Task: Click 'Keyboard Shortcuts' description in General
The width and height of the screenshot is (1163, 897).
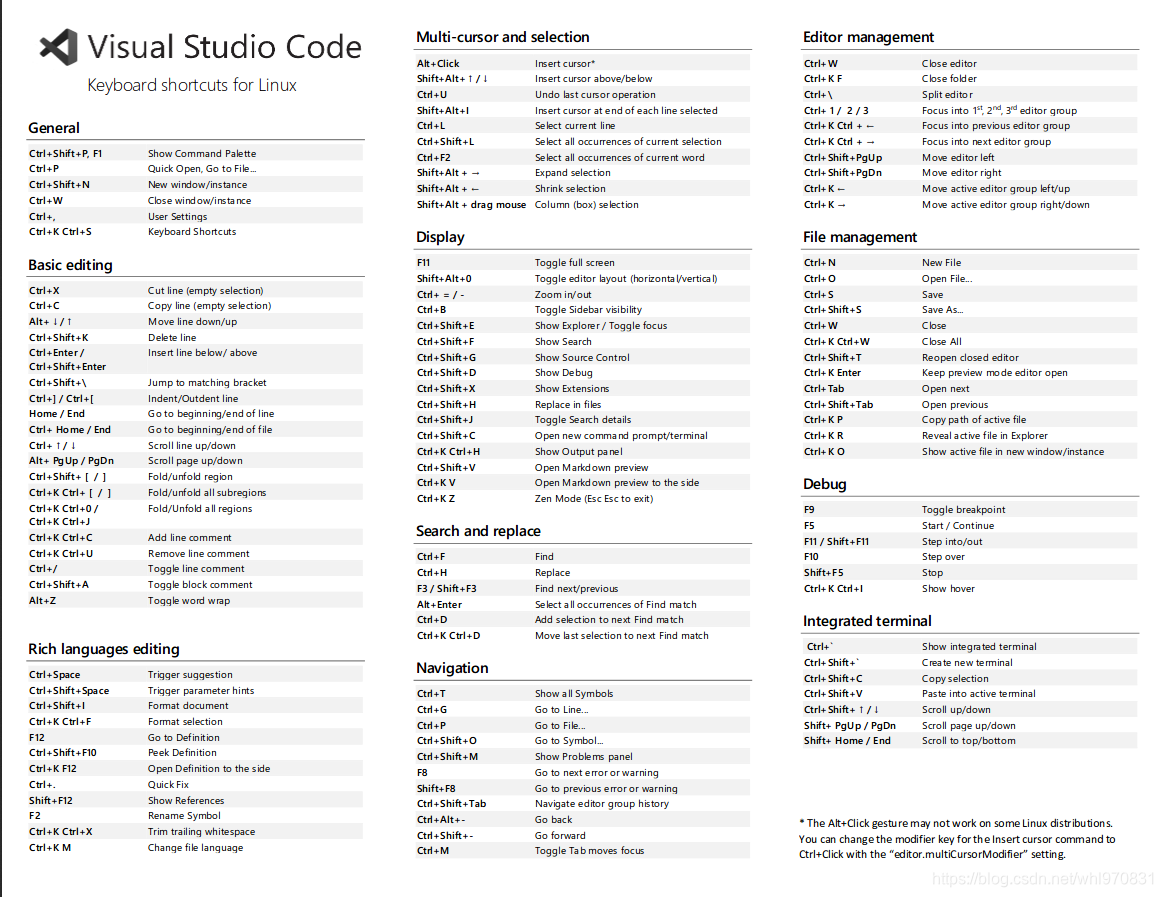Action: coord(192,232)
